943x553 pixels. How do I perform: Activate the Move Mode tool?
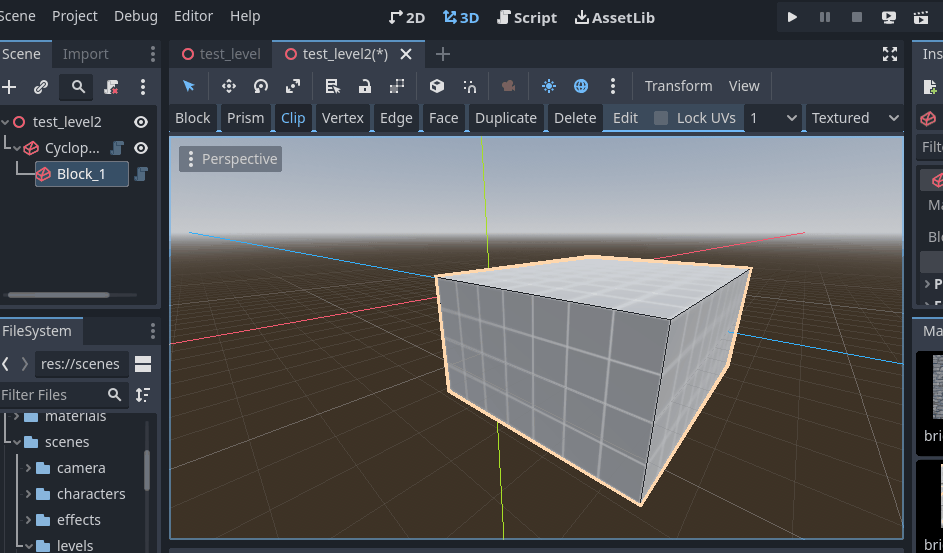coord(229,86)
